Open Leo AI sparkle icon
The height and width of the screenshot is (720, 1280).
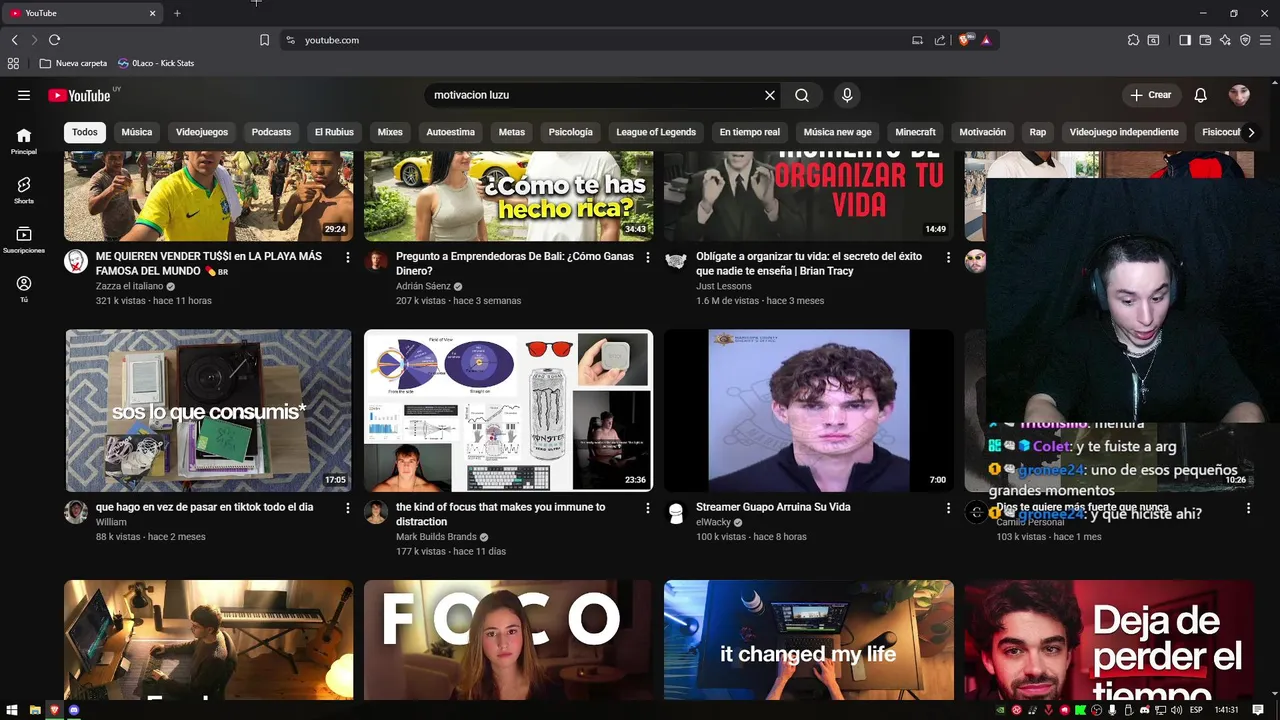pyautogui.click(x=1225, y=40)
